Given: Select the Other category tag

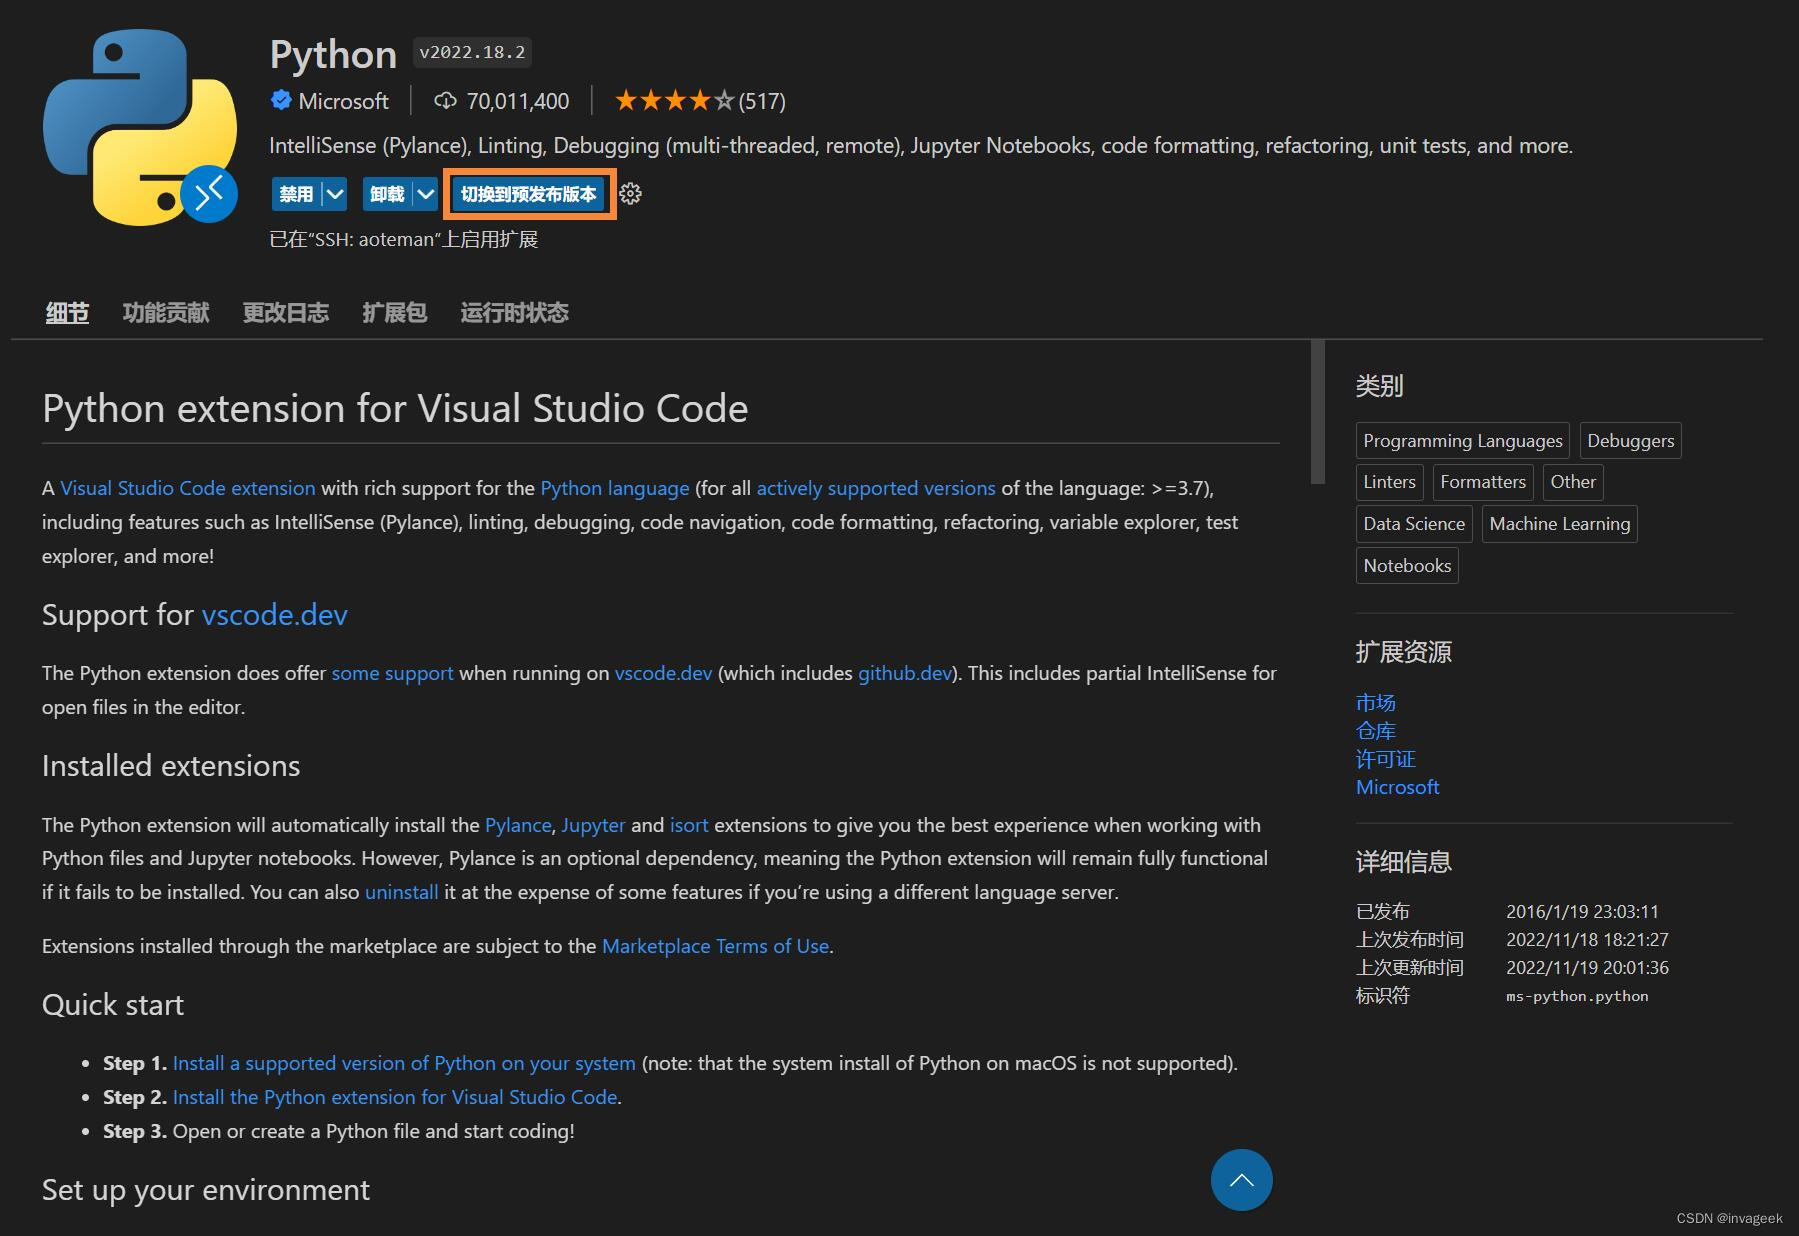Looking at the screenshot, I should [x=1573, y=482].
